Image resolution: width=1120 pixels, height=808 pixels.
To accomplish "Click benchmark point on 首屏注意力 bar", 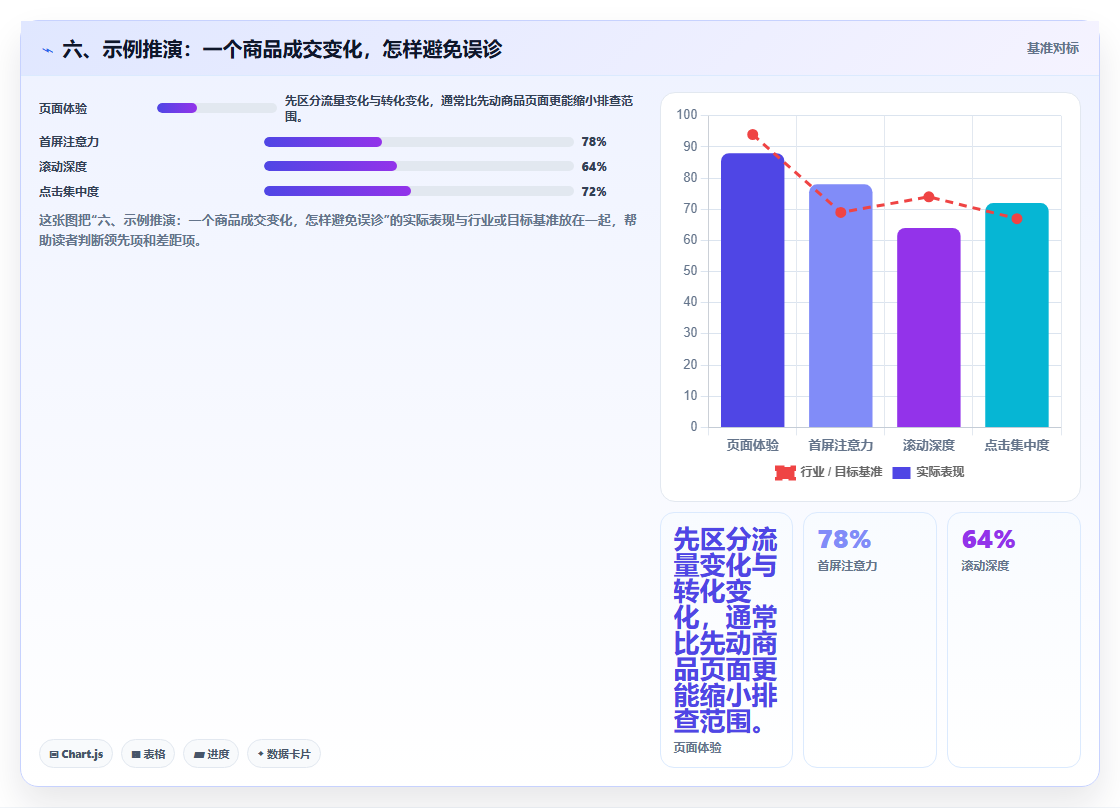I will 841,212.
